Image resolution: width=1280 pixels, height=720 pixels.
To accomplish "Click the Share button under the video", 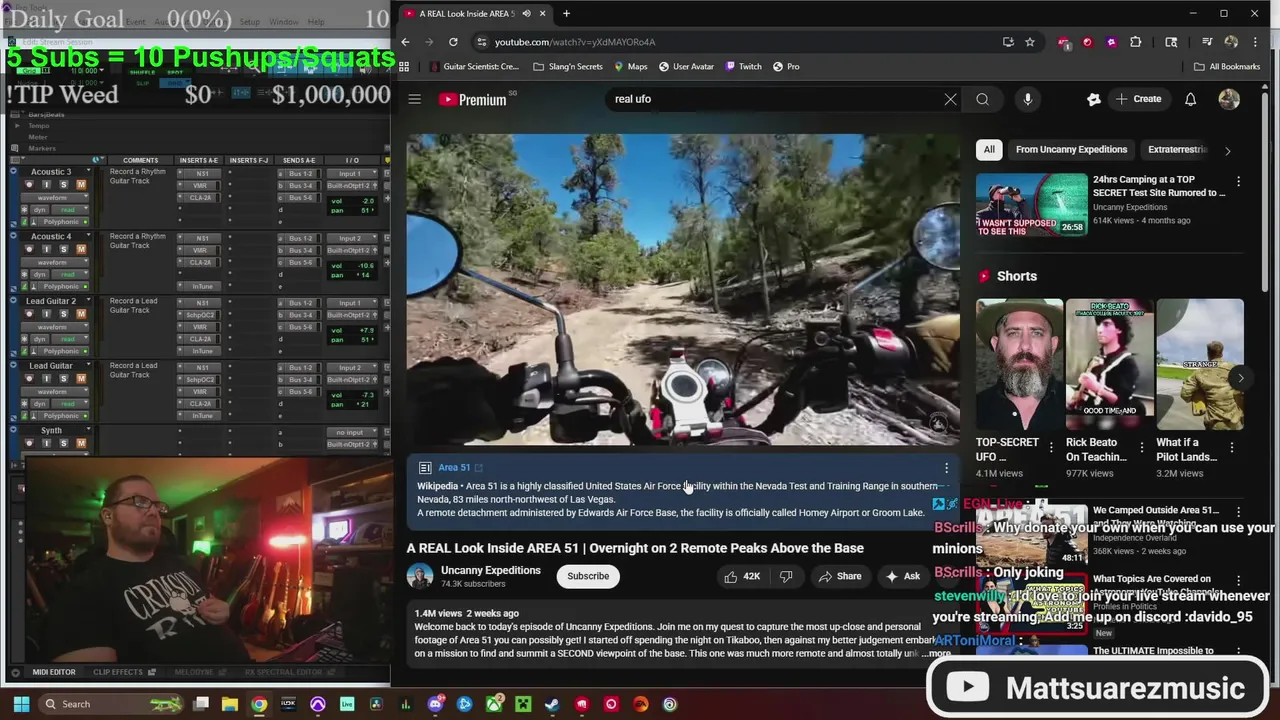I will point(839,576).
